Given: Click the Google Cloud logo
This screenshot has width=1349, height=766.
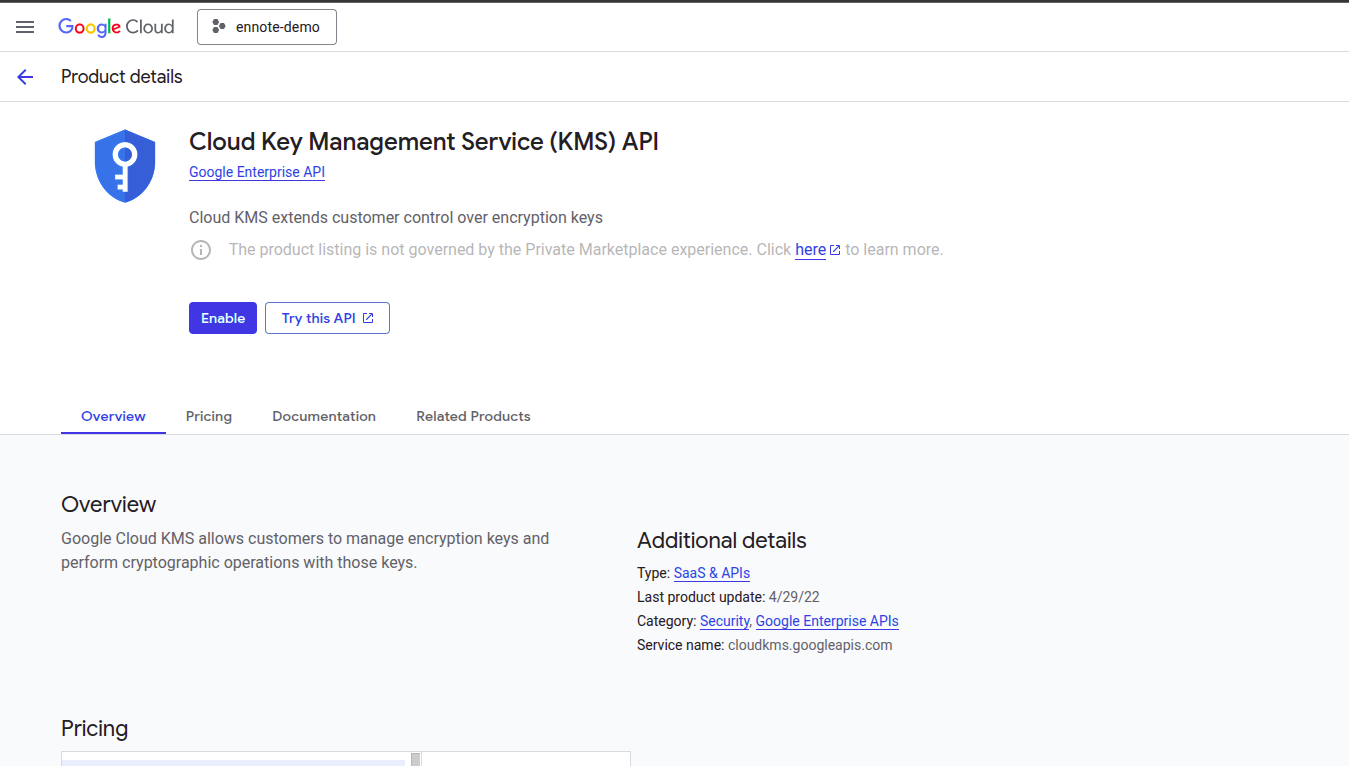Looking at the screenshot, I should click(x=116, y=27).
